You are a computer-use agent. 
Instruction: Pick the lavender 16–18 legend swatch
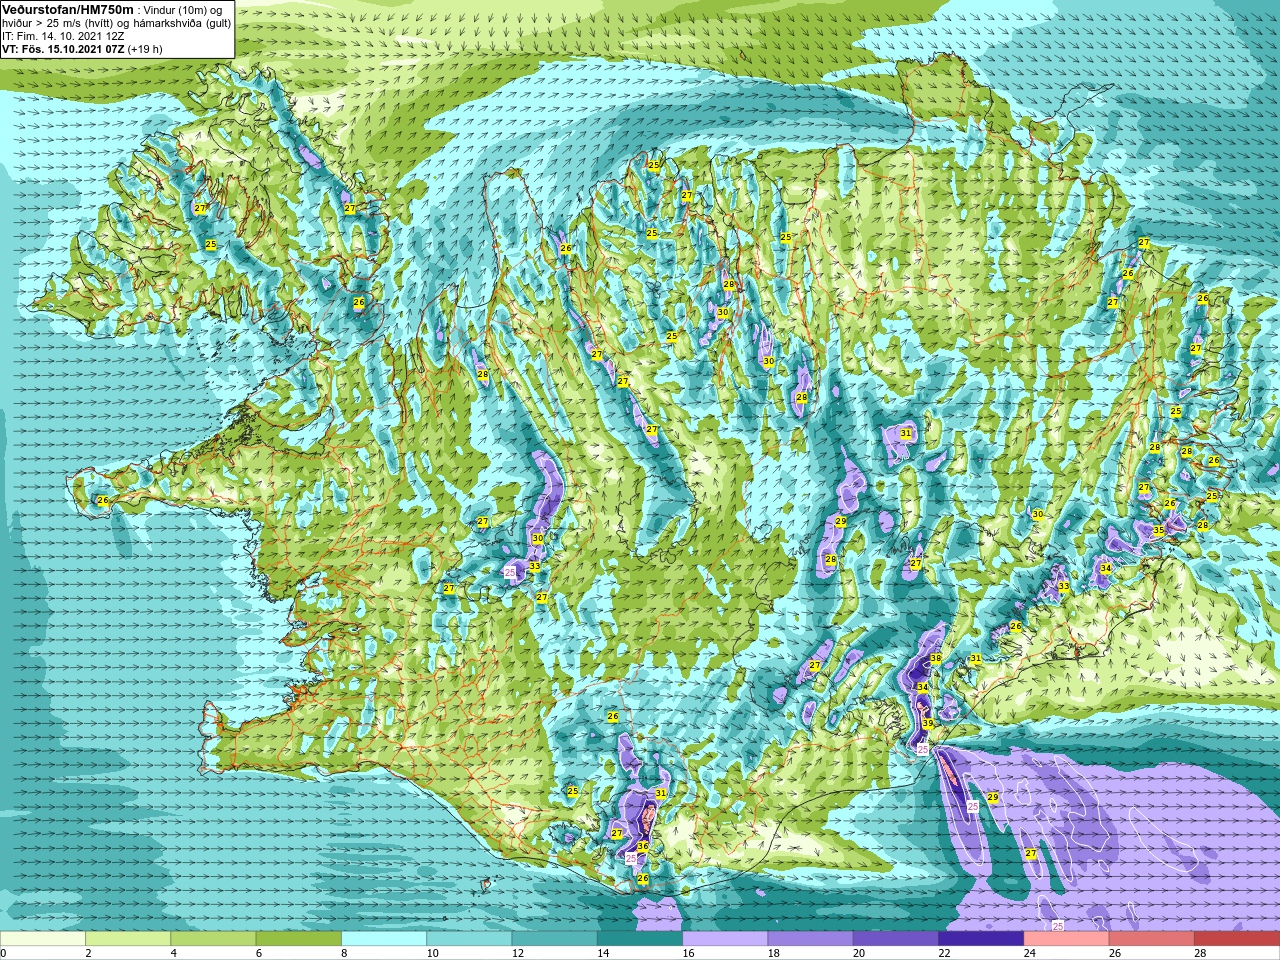click(x=725, y=939)
